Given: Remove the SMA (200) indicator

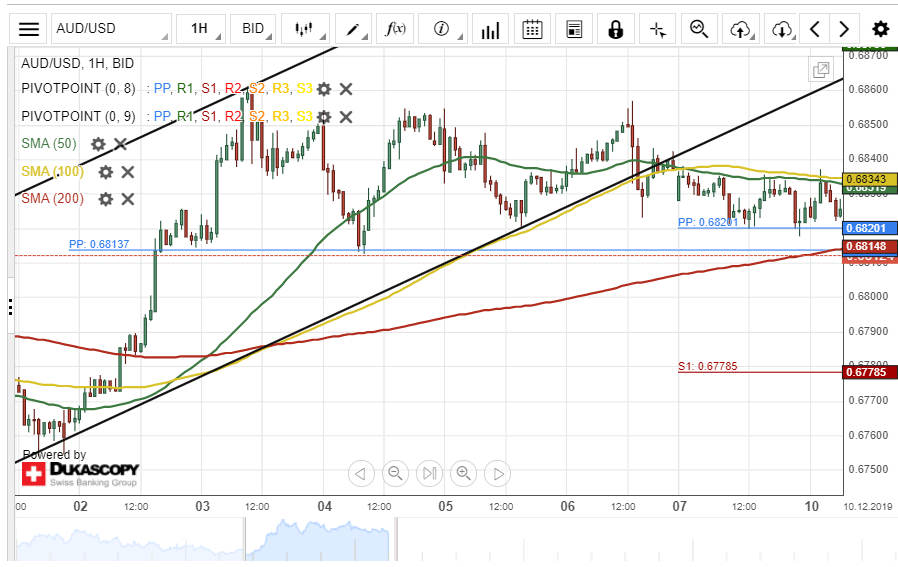Looking at the screenshot, I should pos(128,199).
